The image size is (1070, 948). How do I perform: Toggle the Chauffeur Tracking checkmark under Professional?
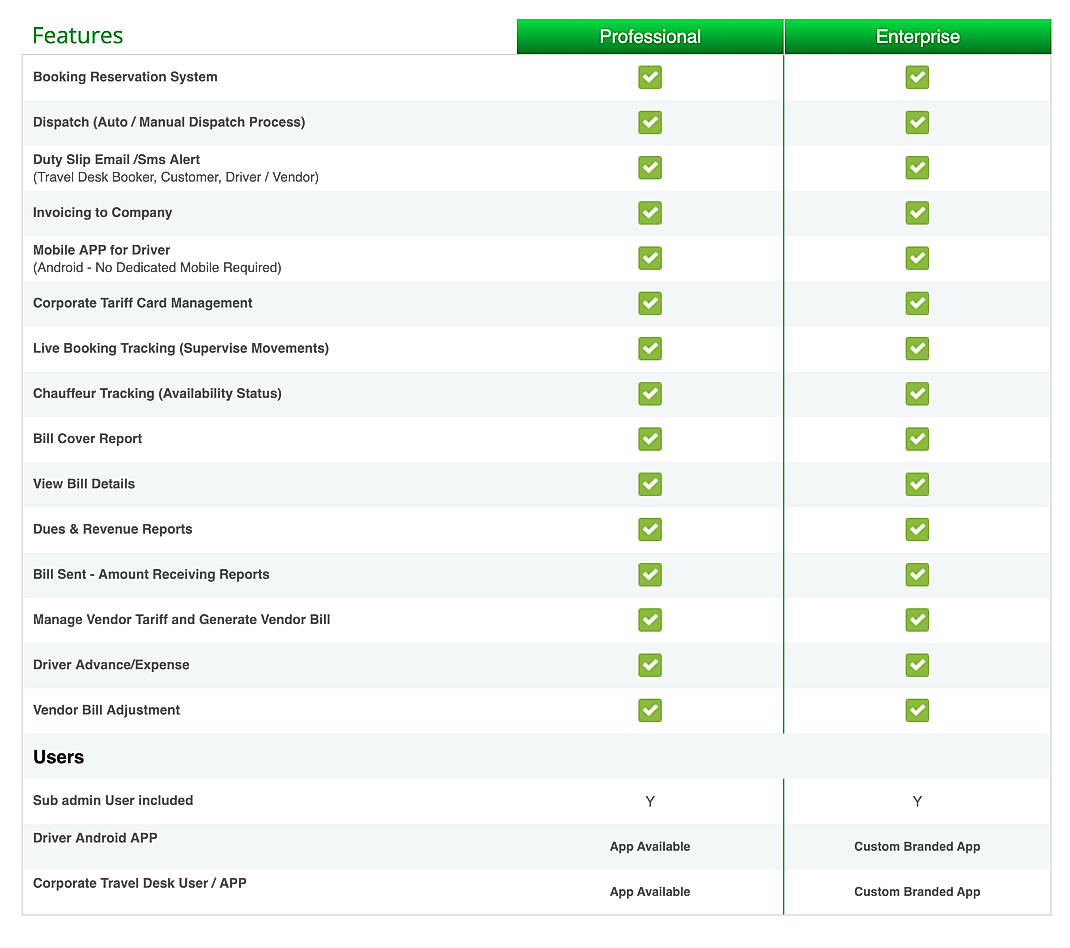[x=650, y=394]
